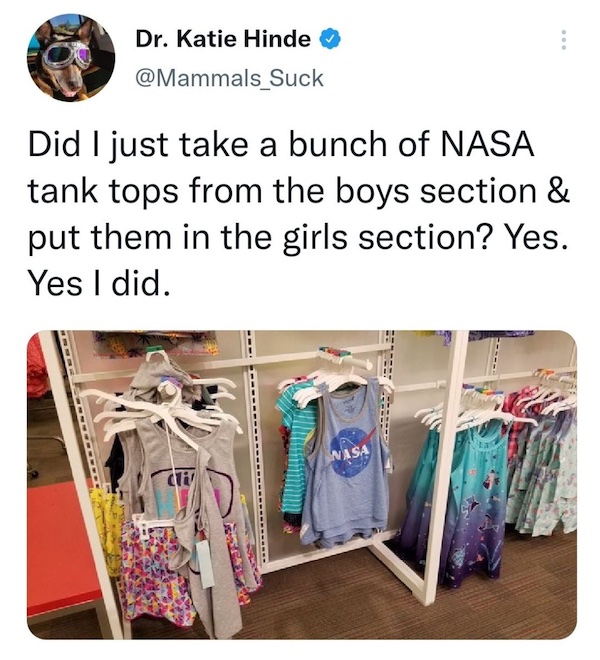Click the ampersand in the tweet text
The height and width of the screenshot is (660, 600).
(558, 190)
